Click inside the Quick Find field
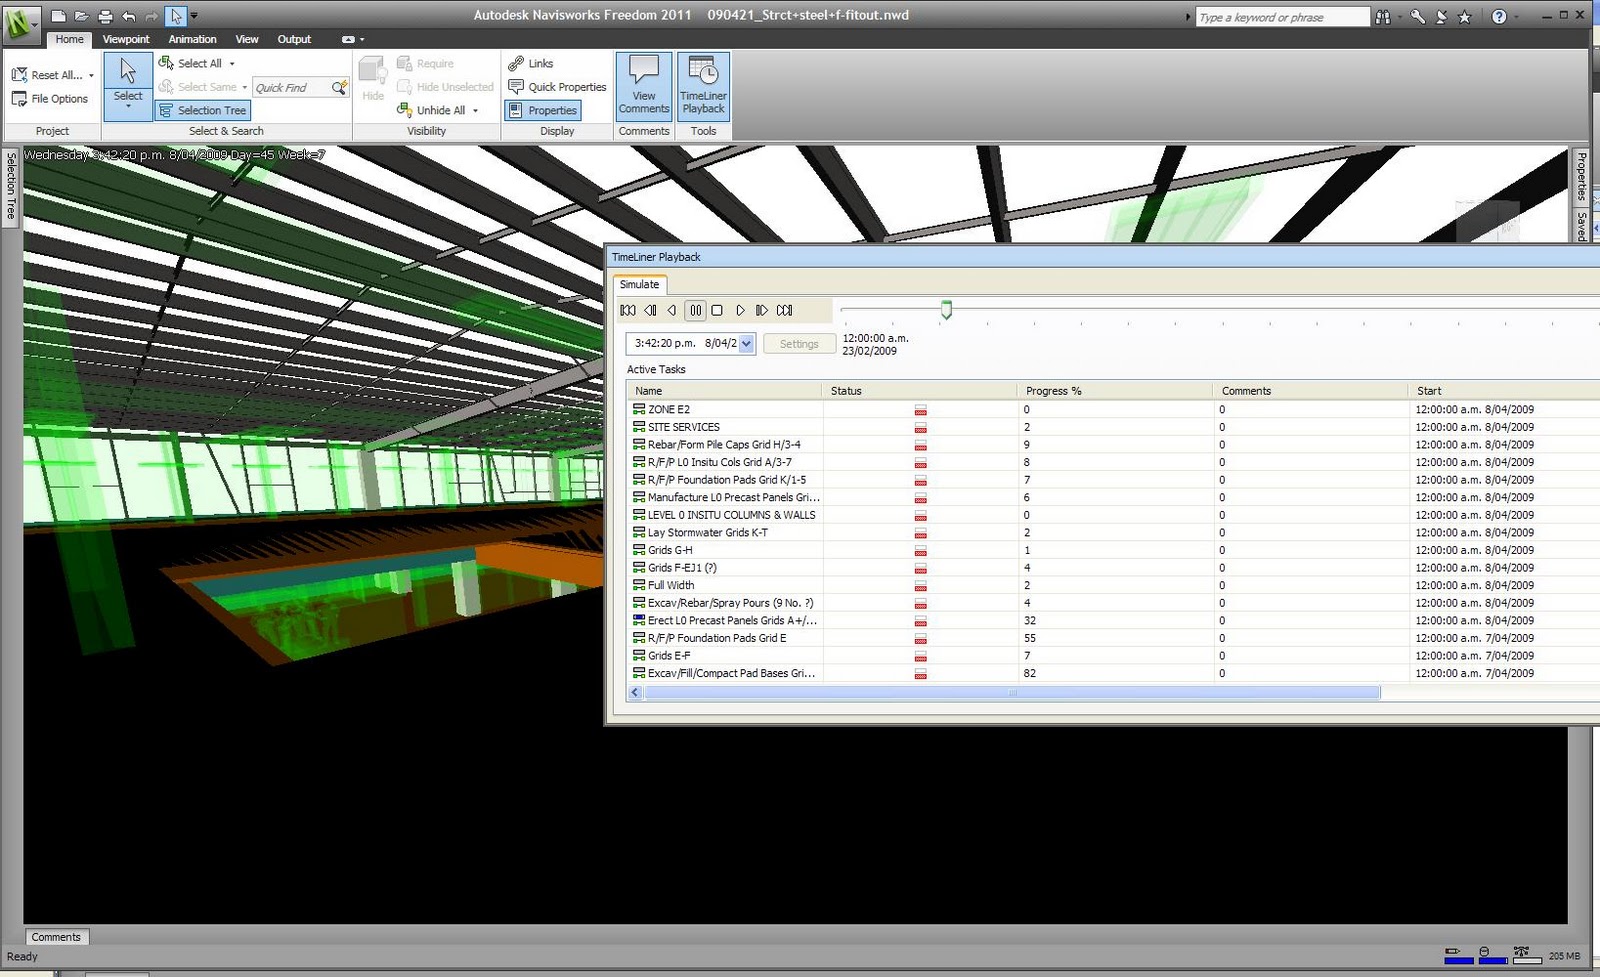The width and height of the screenshot is (1600, 977). point(292,88)
